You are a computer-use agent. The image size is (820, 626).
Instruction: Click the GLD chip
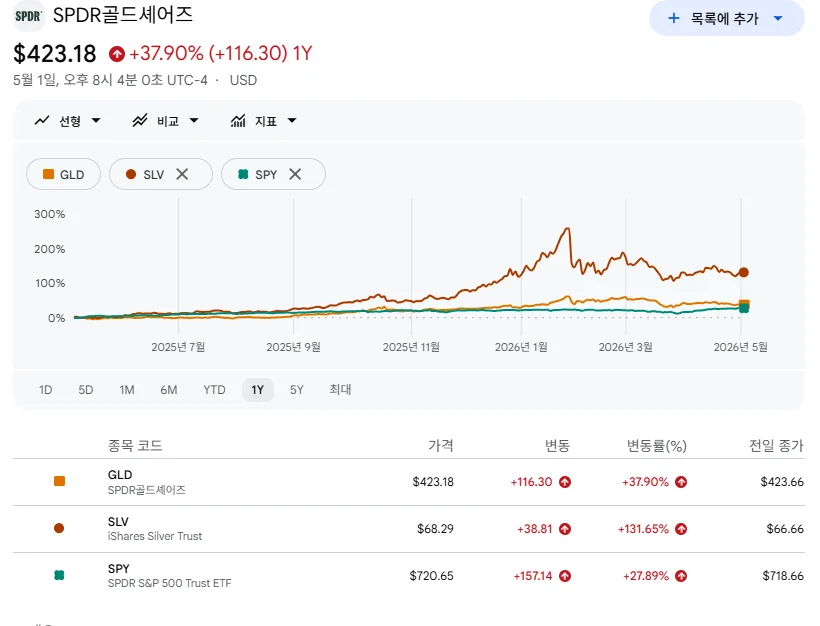coord(63,174)
